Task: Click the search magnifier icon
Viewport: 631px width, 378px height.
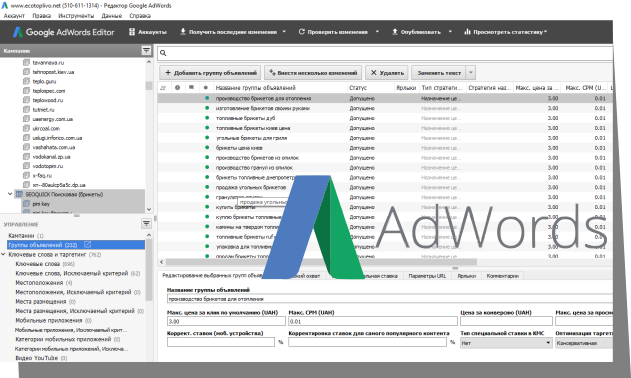Action: click(163, 53)
